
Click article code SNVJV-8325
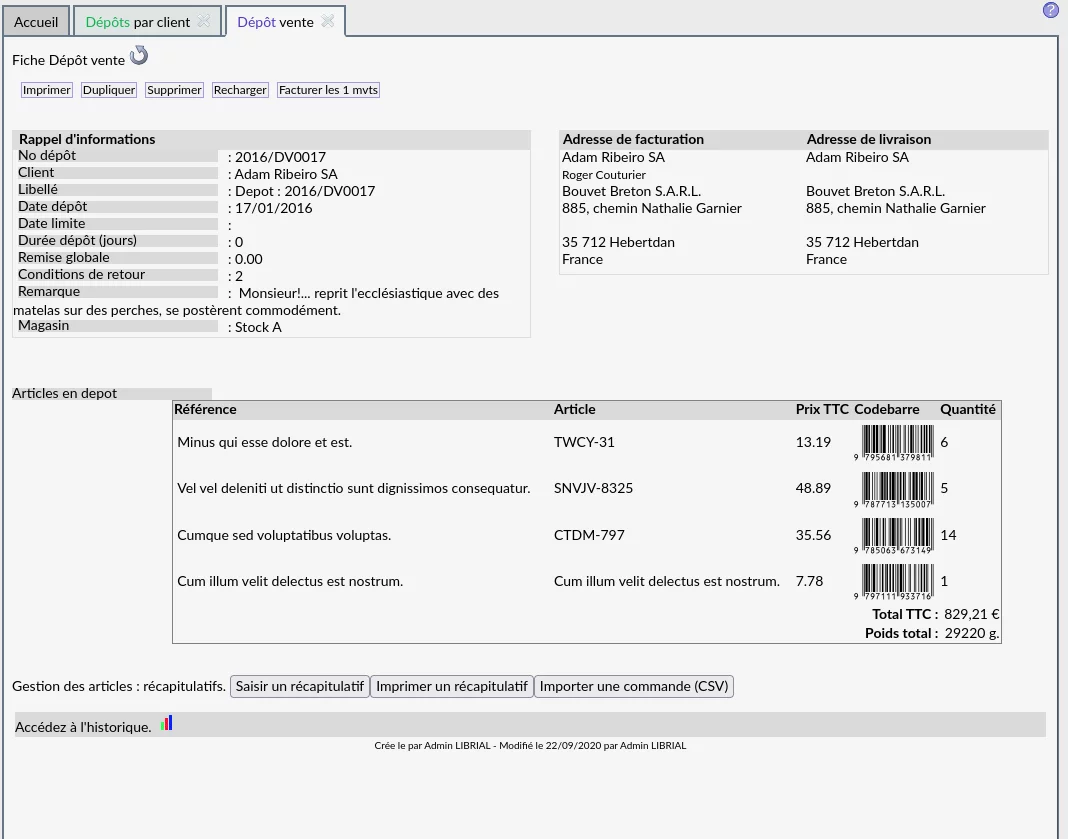[593, 488]
